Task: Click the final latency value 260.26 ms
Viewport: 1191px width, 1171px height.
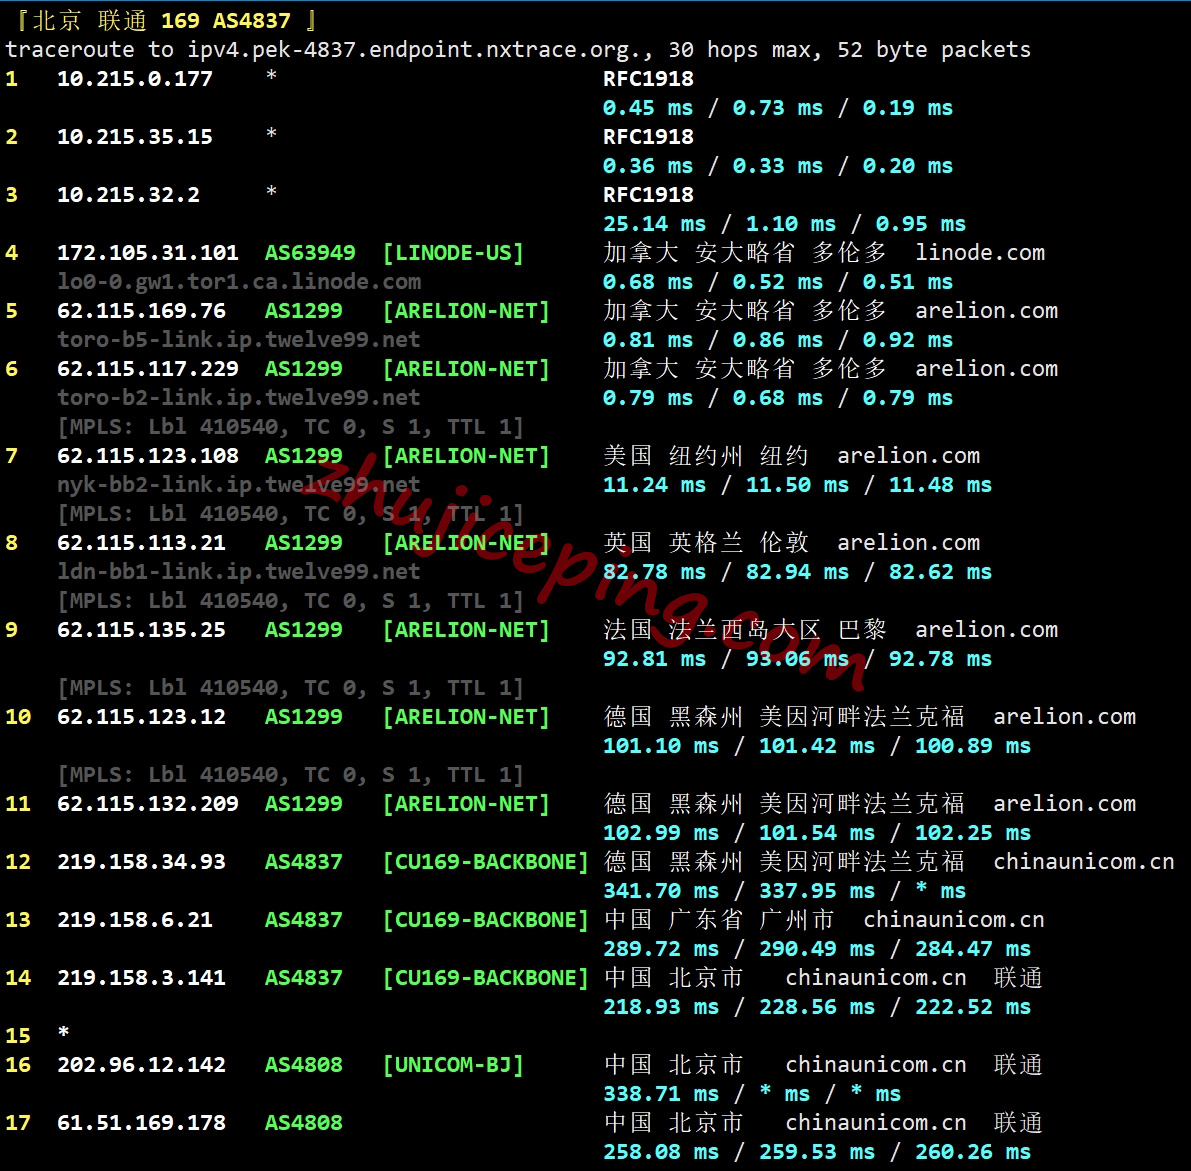Action: [x=973, y=1152]
